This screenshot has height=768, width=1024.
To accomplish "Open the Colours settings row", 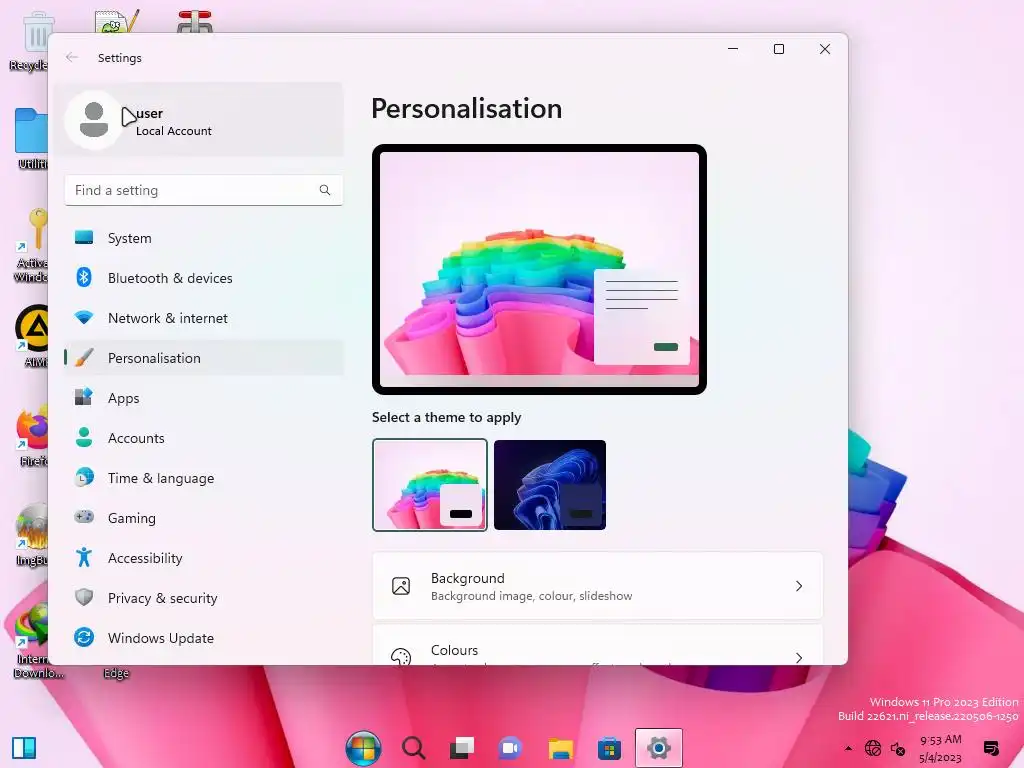I will tap(598, 645).
